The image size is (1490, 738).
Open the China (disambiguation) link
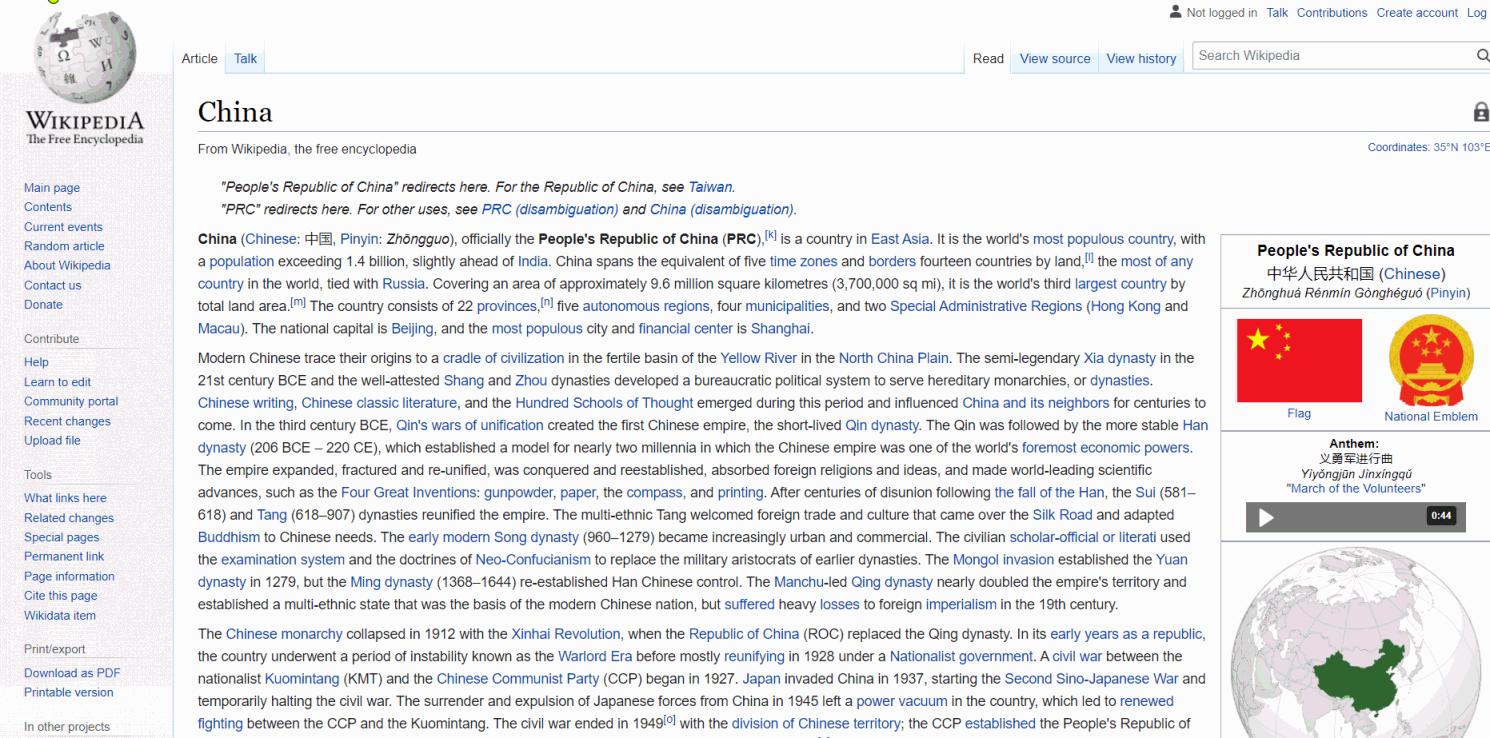pos(722,210)
